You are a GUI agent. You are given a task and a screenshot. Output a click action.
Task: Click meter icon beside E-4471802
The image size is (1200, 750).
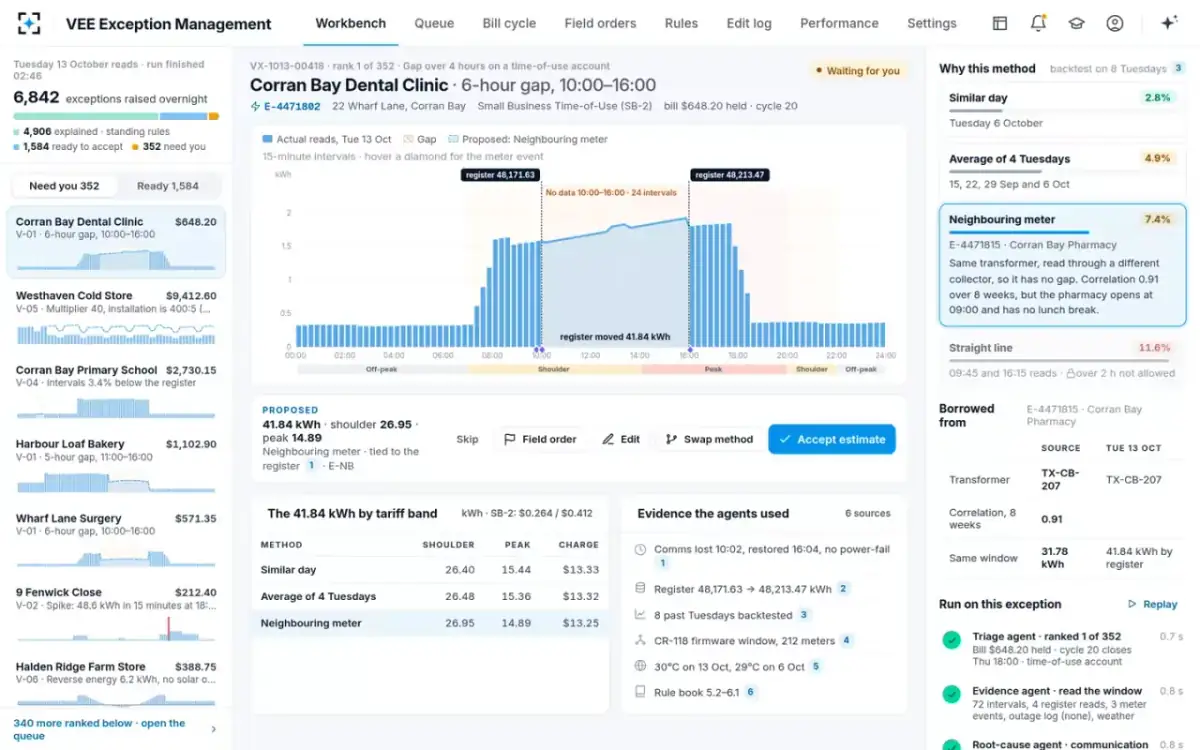tap(255, 106)
